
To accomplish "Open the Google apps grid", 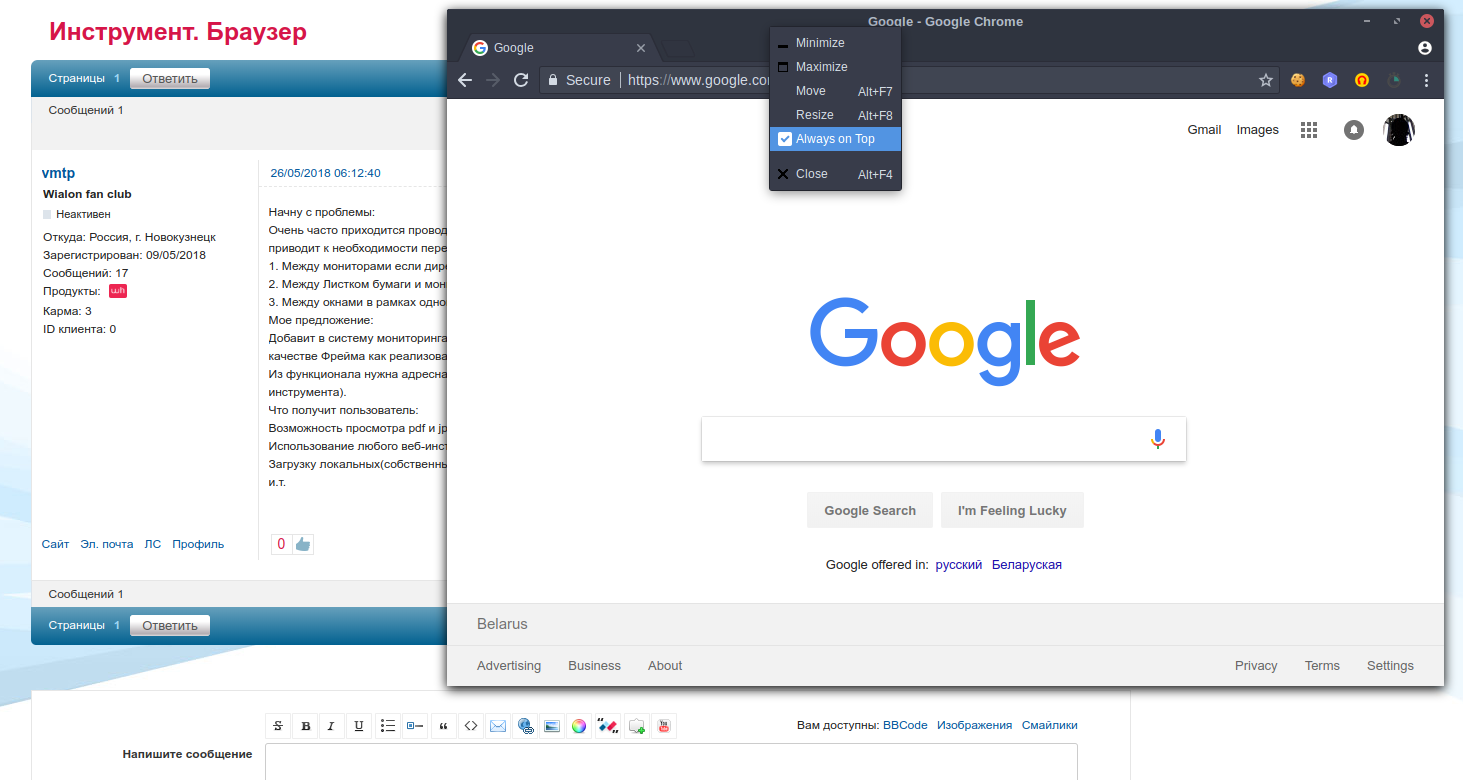I will tap(1308, 130).
